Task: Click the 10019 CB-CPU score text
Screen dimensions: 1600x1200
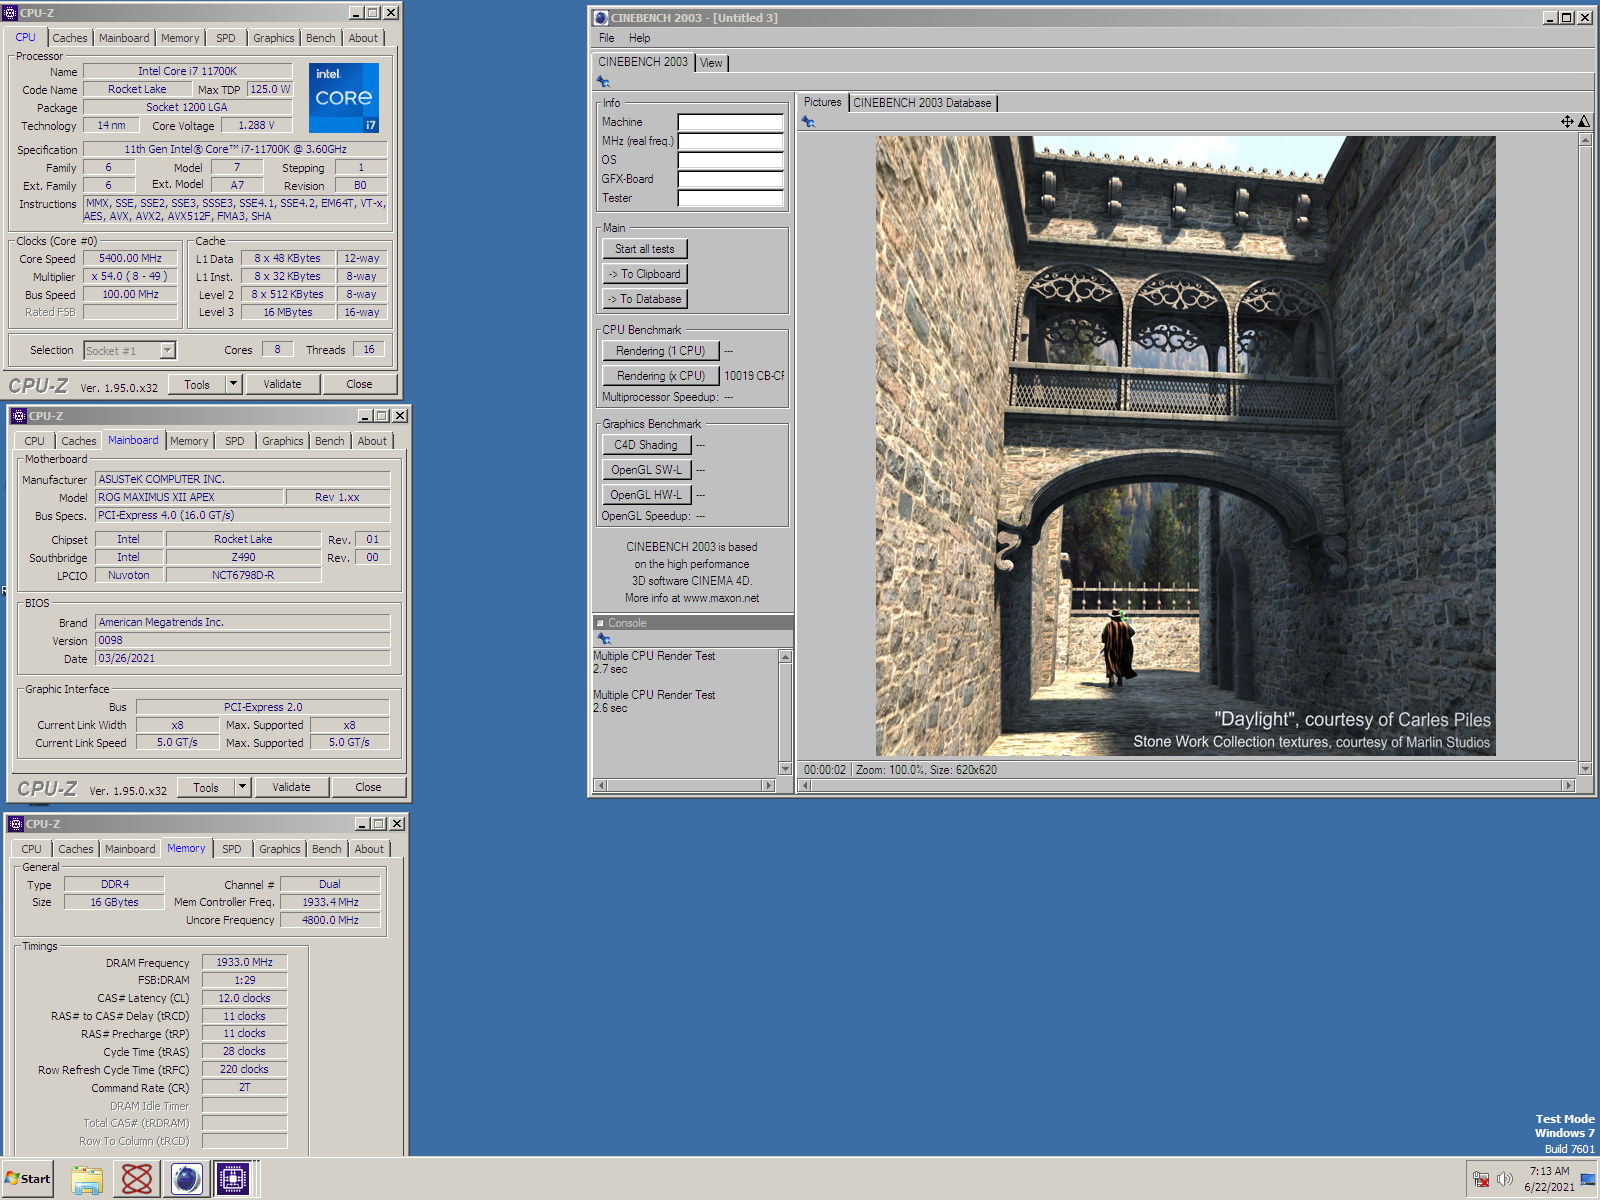Action: pyautogui.click(x=754, y=376)
